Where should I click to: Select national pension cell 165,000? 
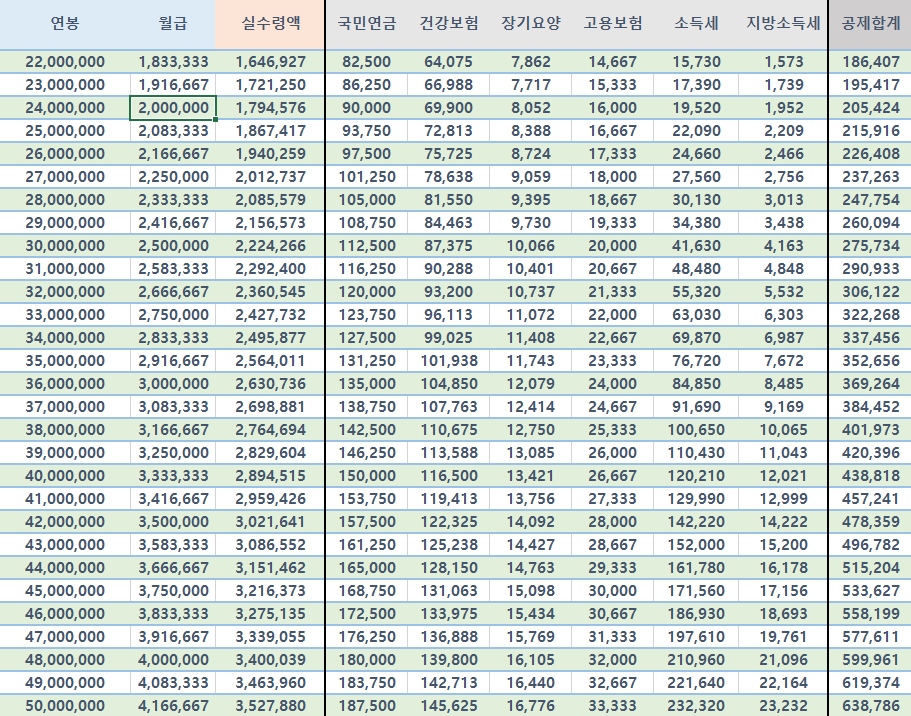(x=367, y=568)
